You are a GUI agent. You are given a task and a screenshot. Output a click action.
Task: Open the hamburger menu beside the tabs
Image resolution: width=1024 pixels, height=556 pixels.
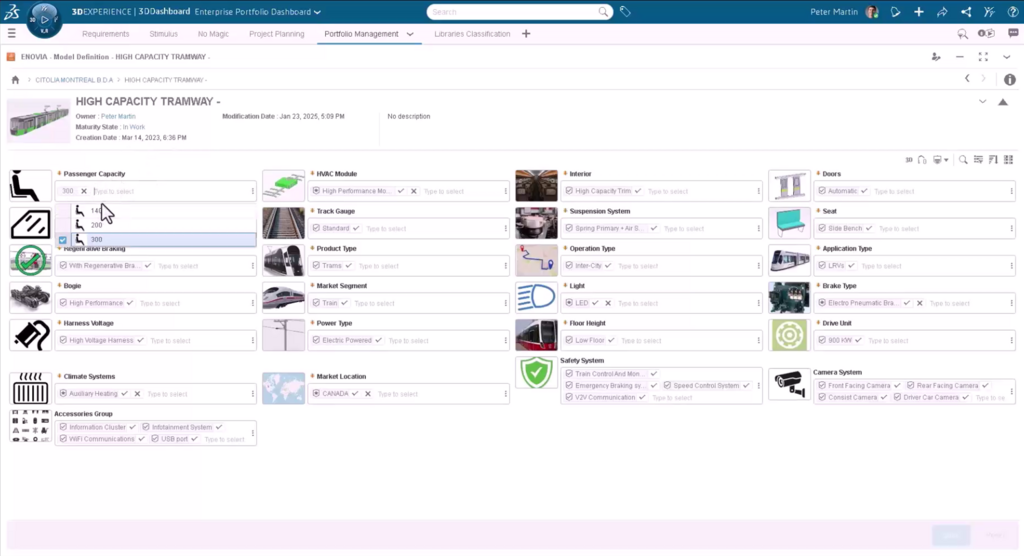12,34
